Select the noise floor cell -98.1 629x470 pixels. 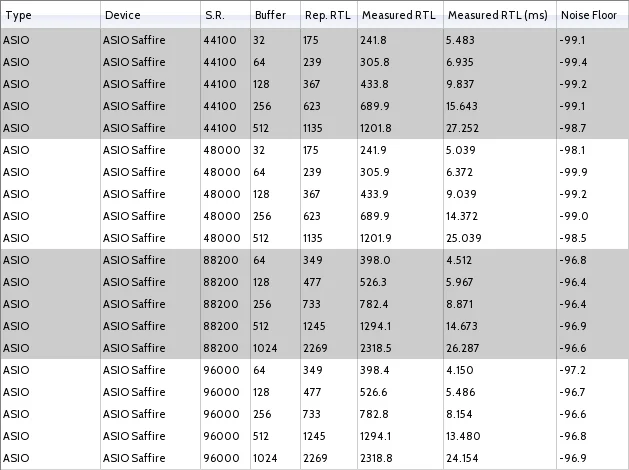(574, 150)
